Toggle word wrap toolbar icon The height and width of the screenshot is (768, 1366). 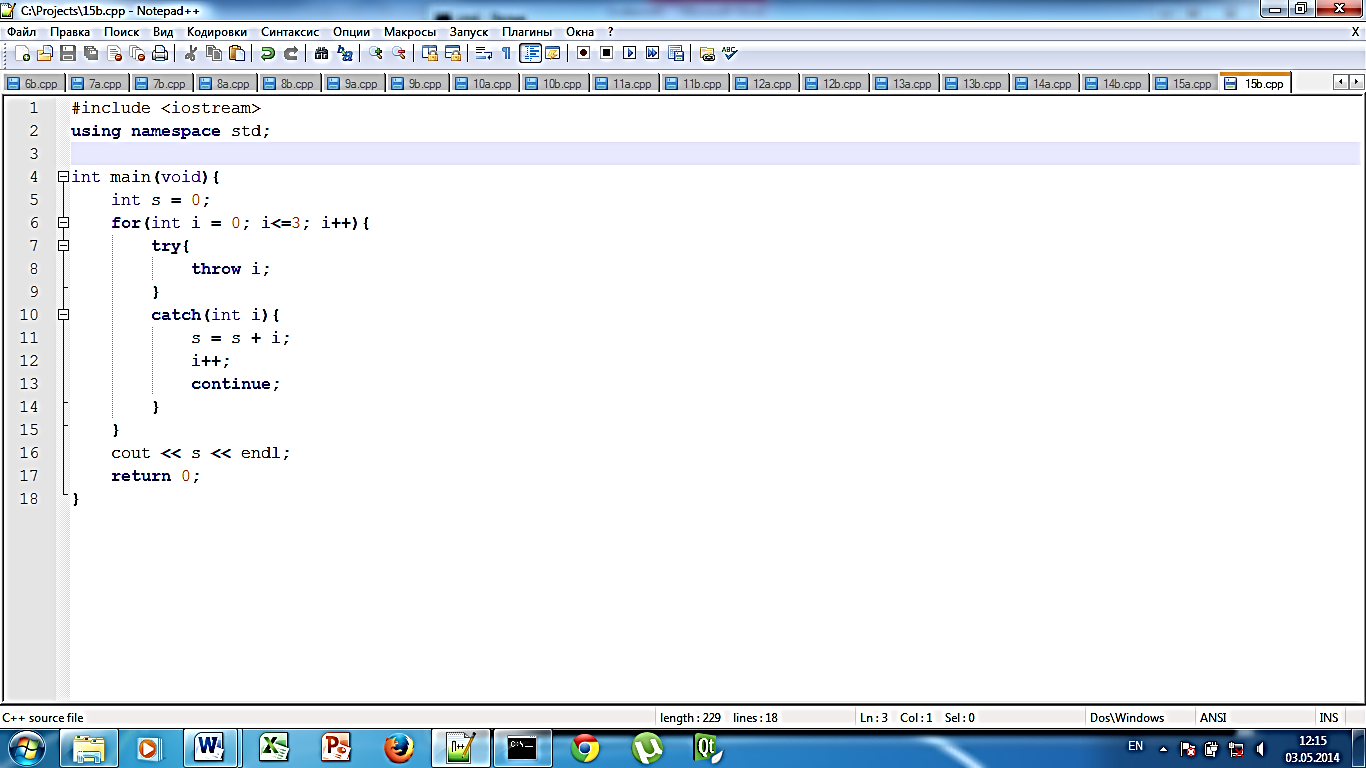pos(484,54)
